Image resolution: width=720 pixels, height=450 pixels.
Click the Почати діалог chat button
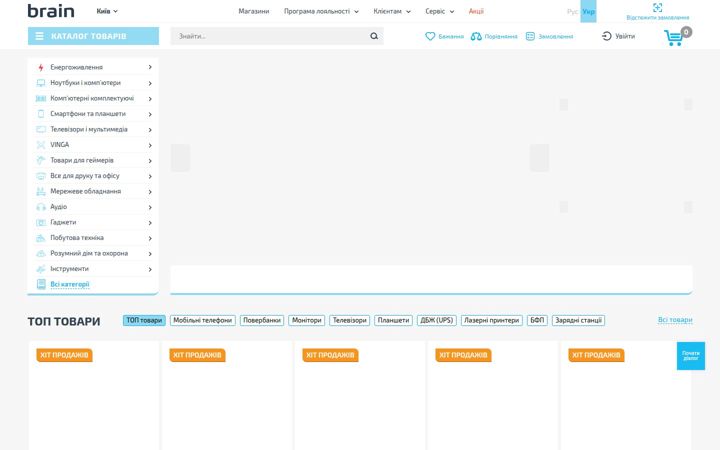tap(691, 355)
